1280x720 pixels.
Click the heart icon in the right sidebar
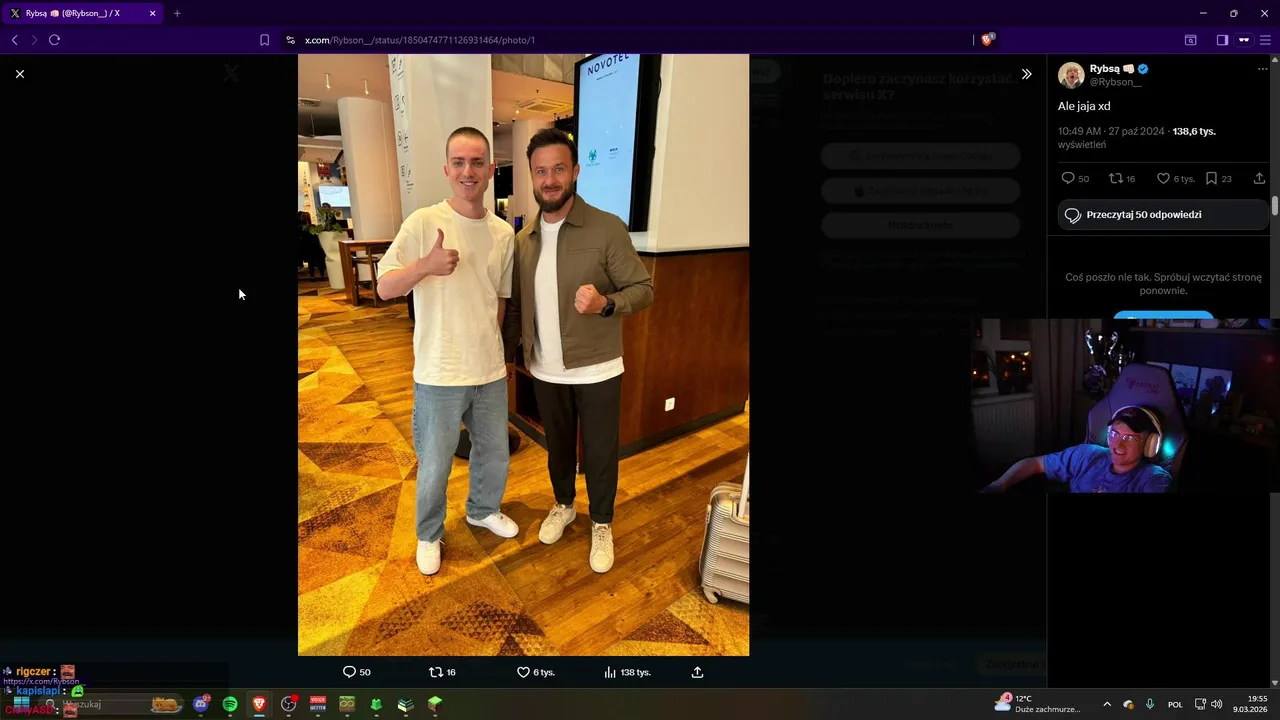[1163, 178]
